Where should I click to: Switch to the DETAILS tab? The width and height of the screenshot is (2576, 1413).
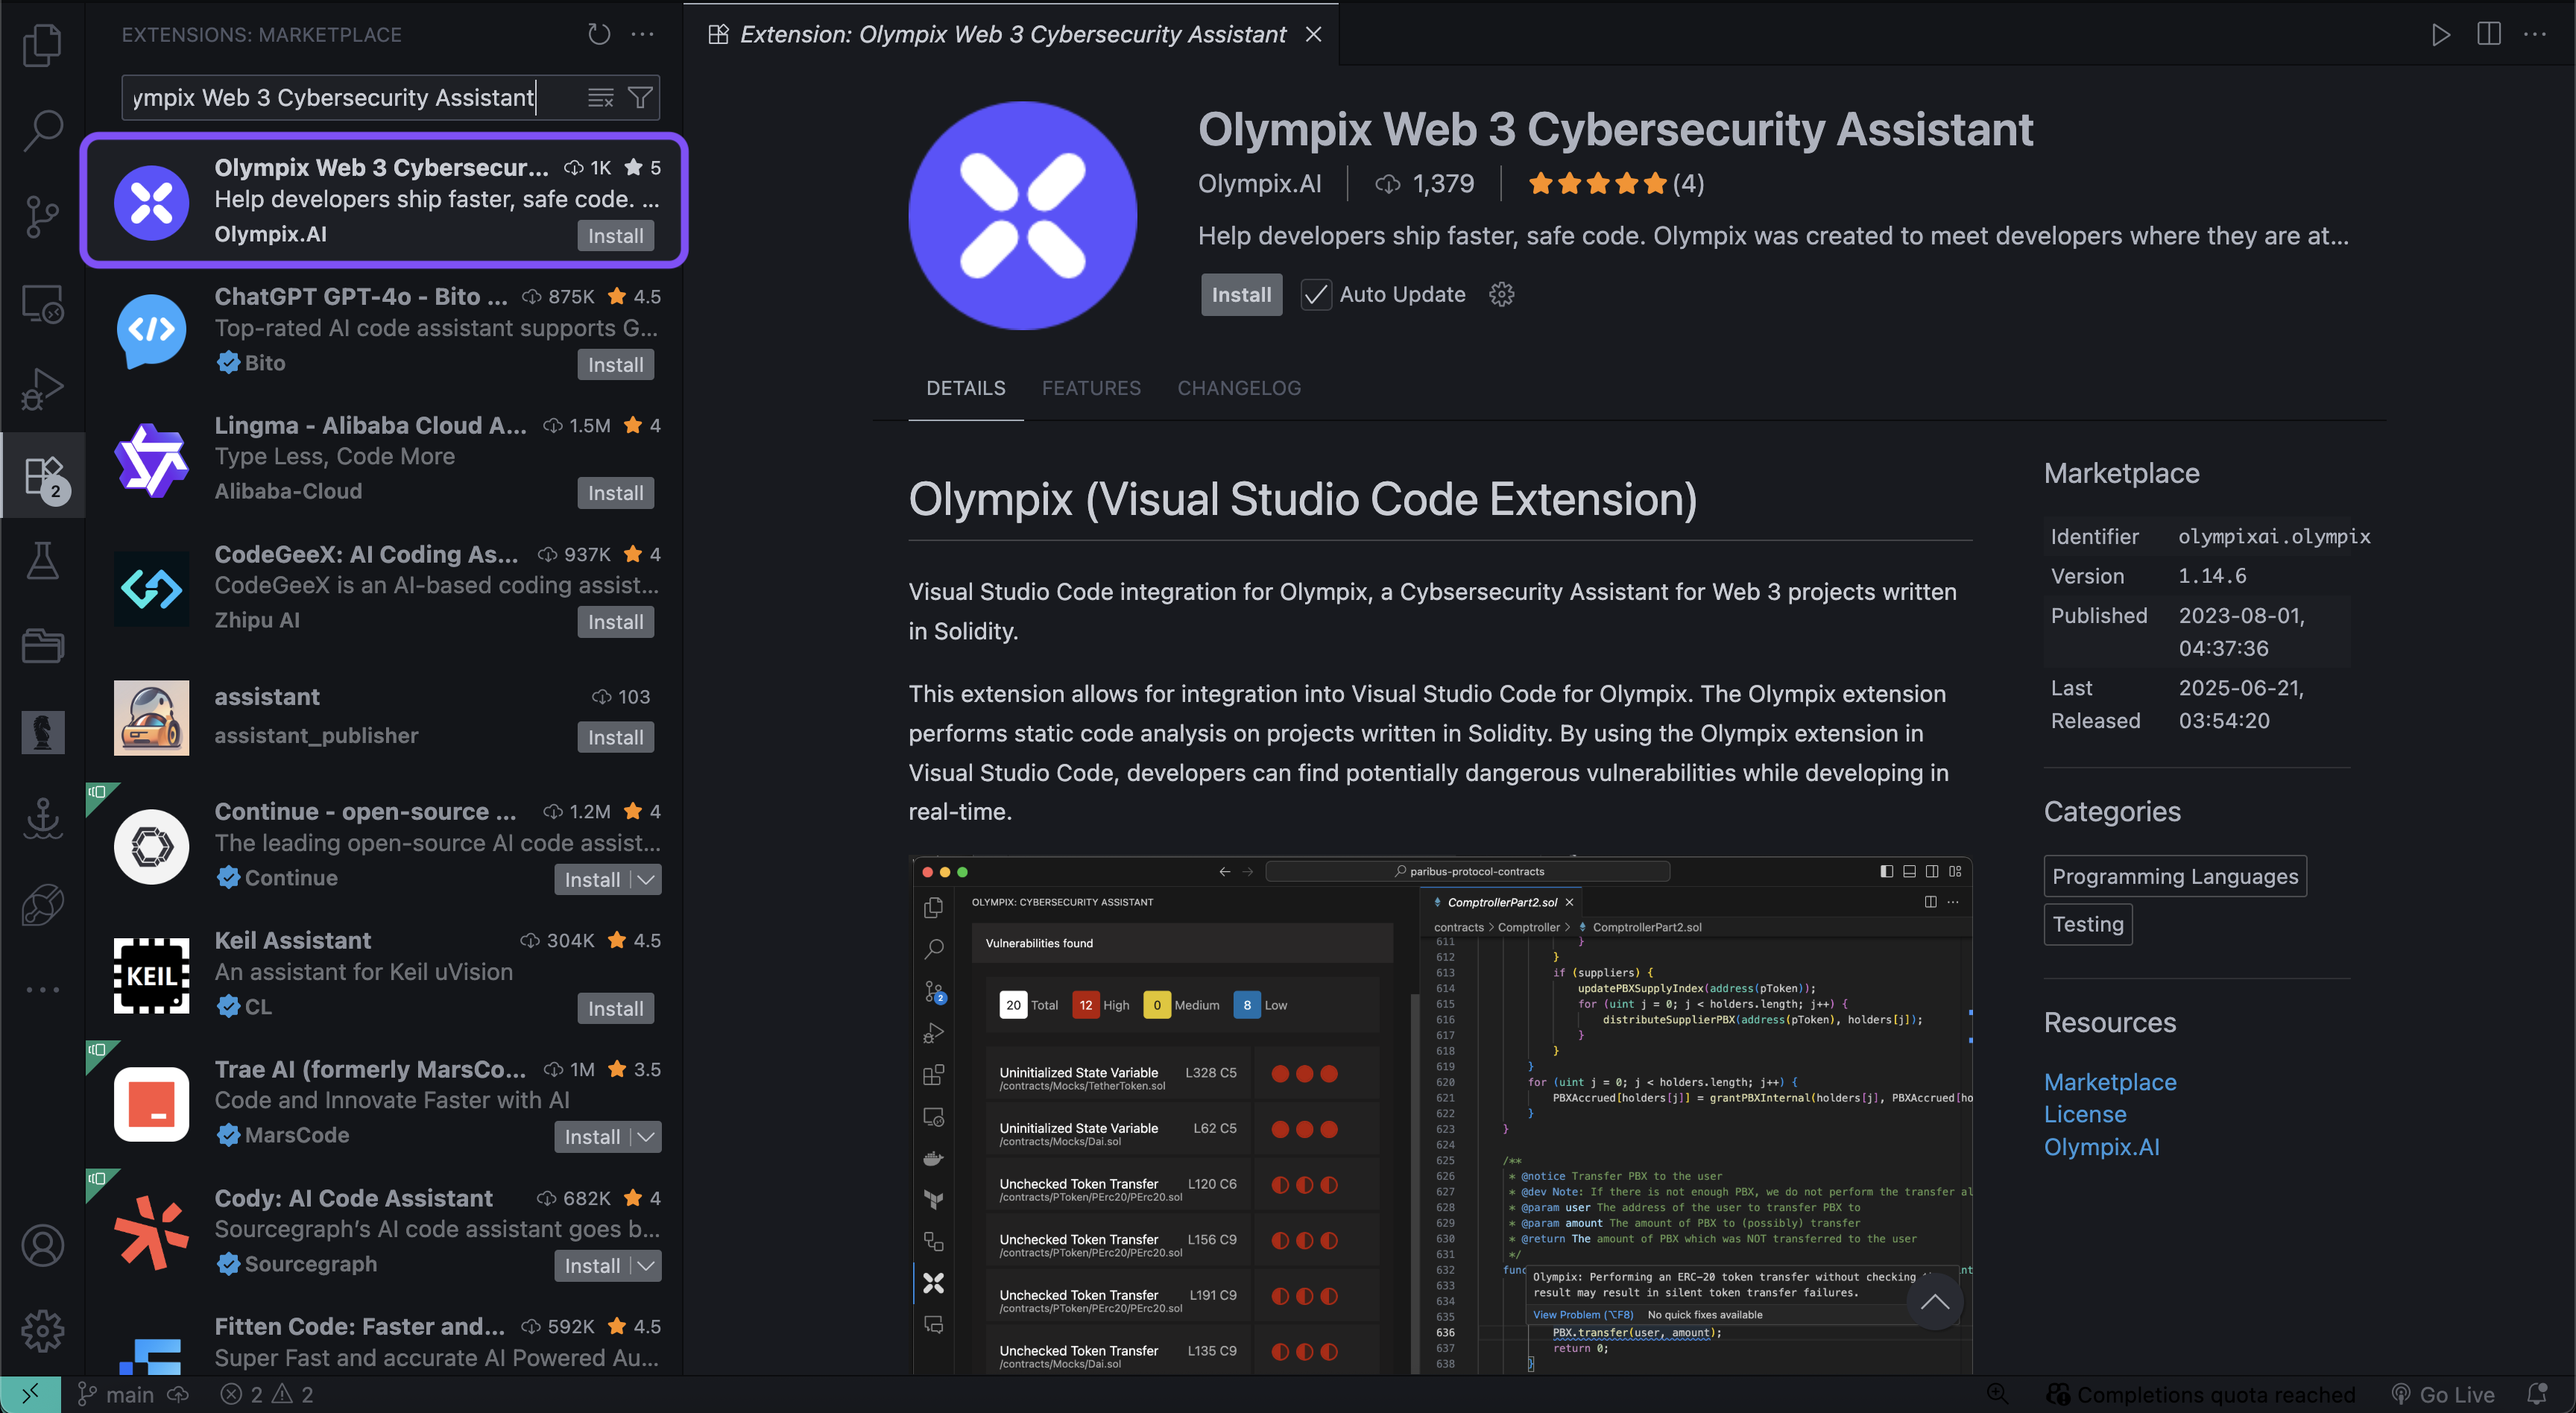tap(965, 388)
